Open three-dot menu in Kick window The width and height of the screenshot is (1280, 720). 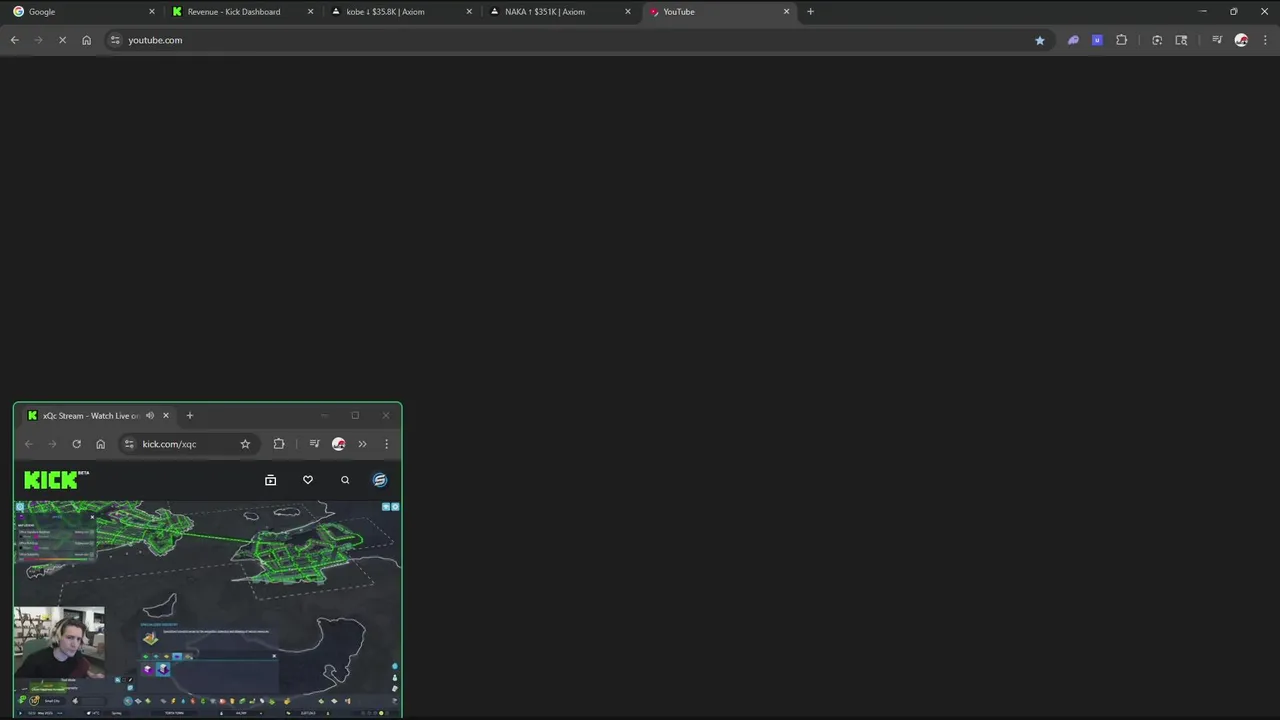pos(387,444)
